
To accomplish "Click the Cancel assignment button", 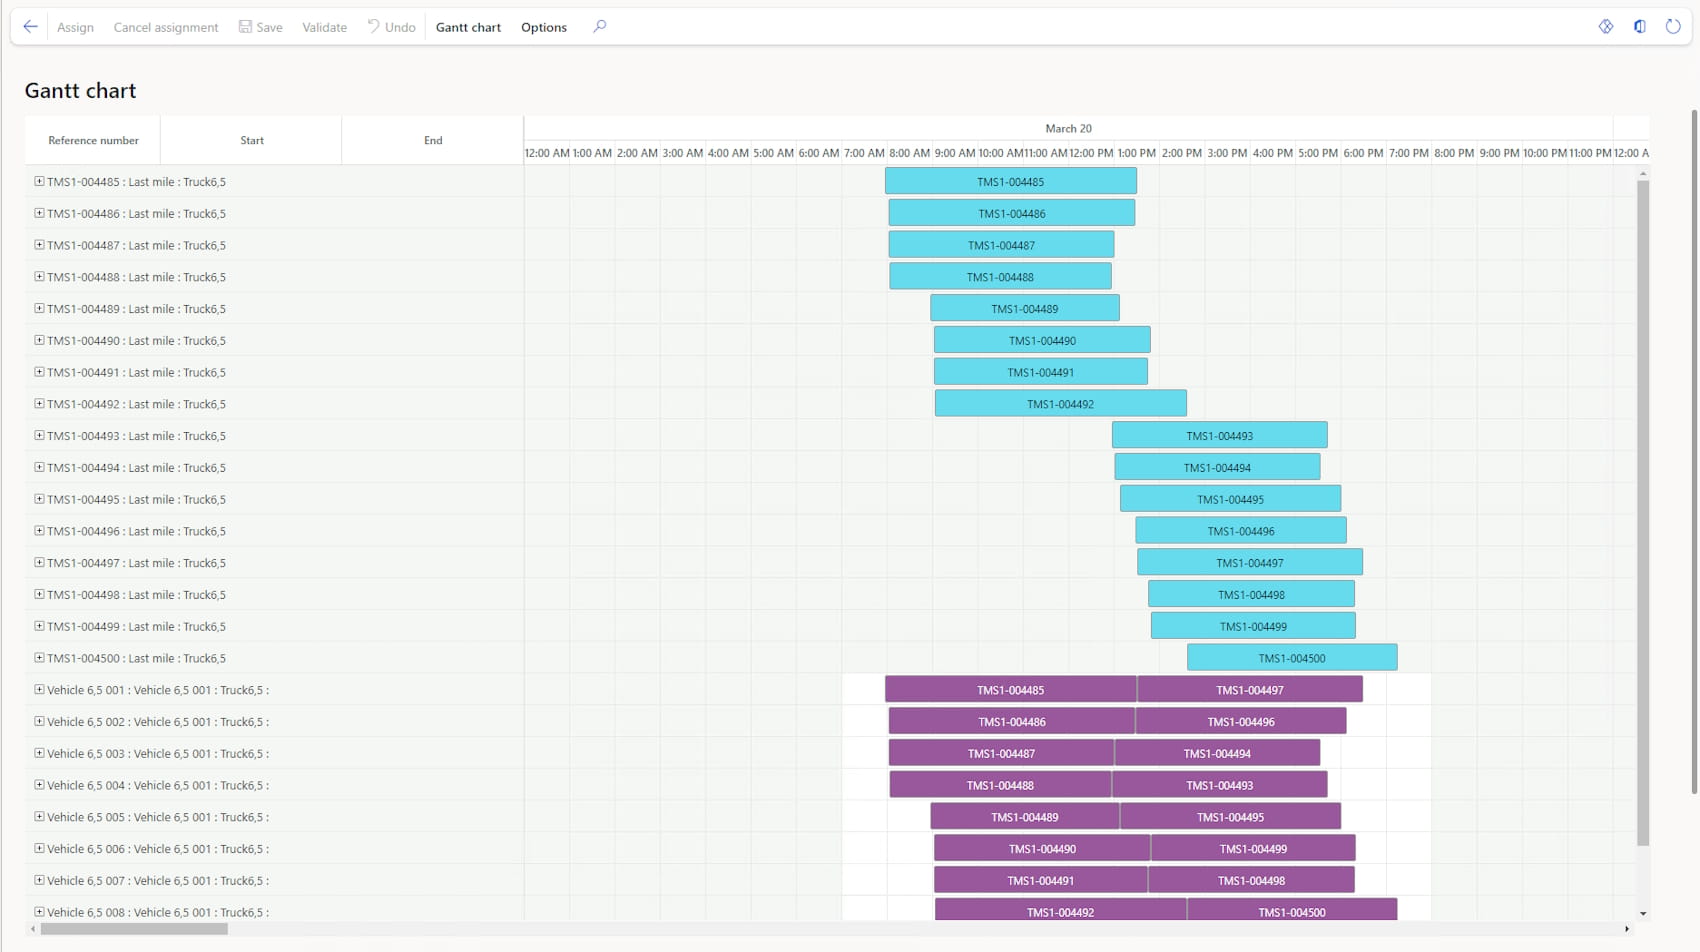I will click(166, 27).
